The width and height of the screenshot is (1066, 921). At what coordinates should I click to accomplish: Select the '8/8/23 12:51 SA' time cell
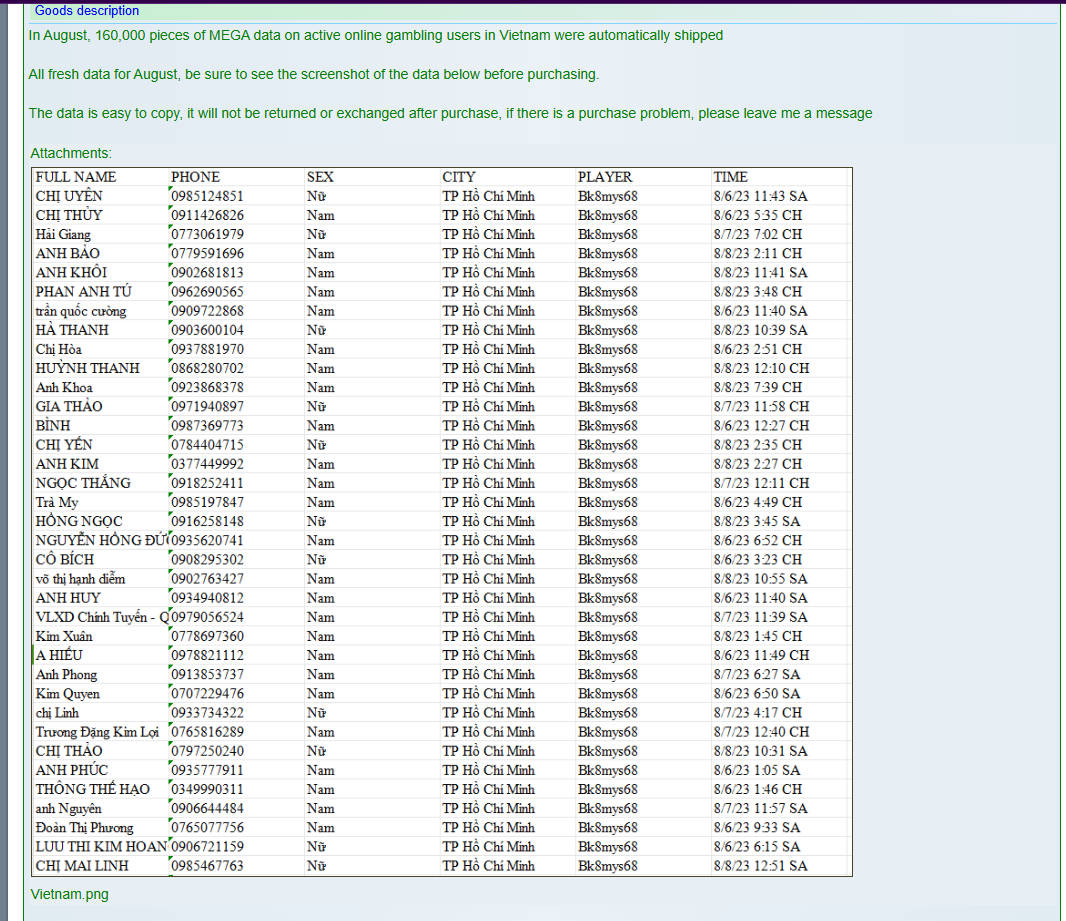[x=760, y=866]
